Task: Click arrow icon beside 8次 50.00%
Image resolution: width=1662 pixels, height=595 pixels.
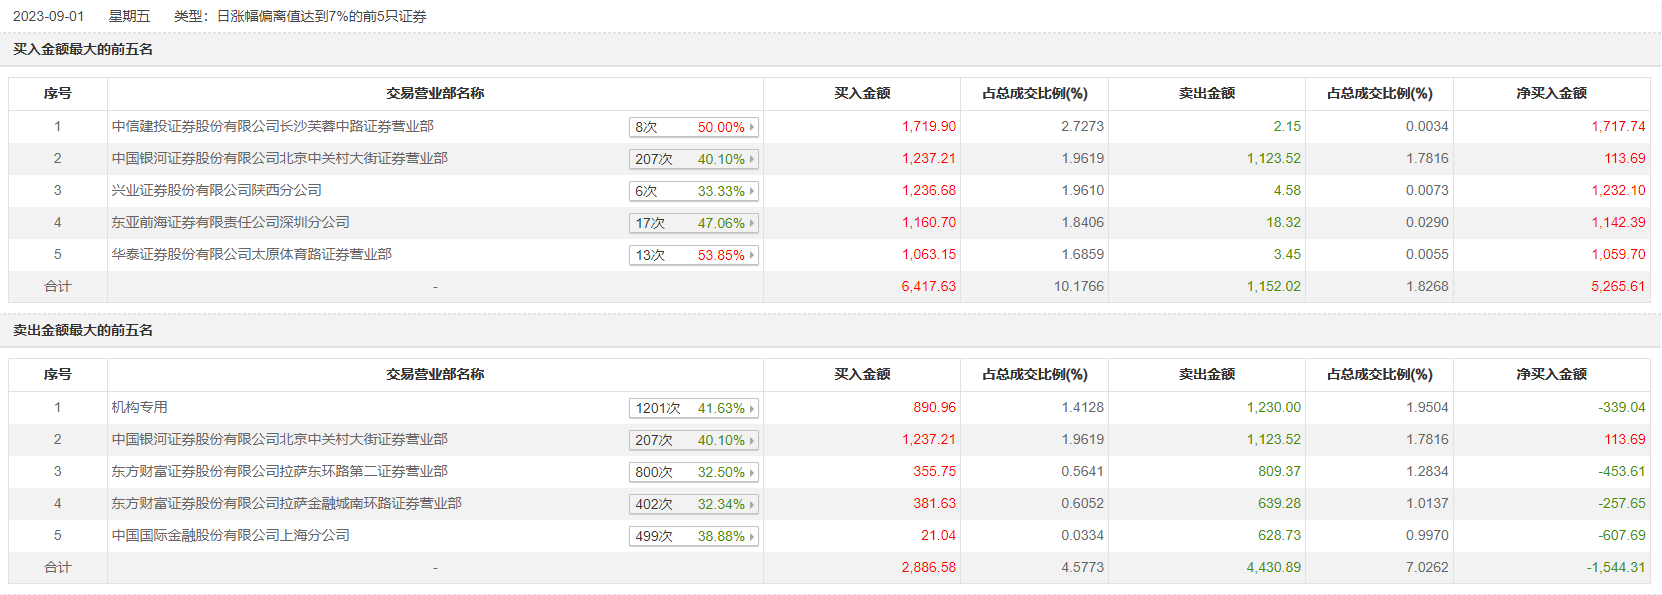Action: pos(752,127)
